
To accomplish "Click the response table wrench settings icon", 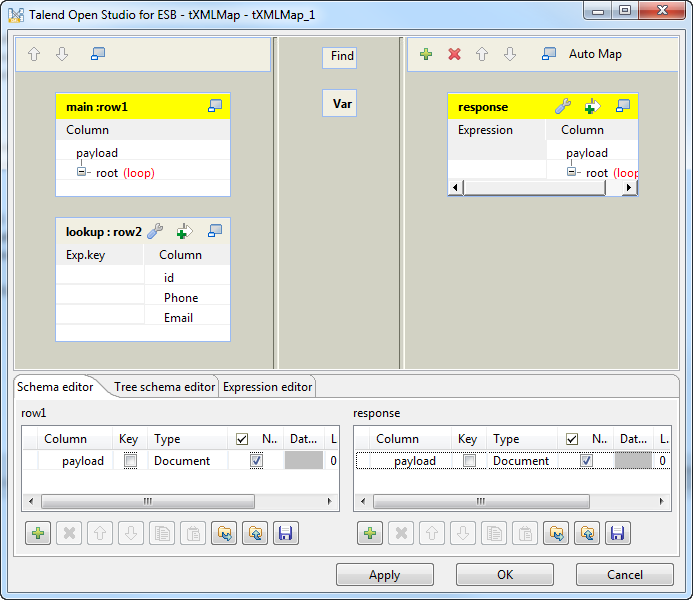I will (562, 107).
